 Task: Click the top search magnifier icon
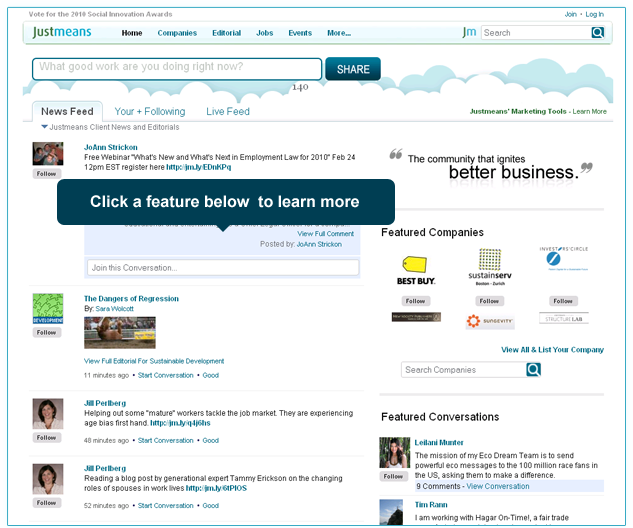click(x=597, y=32)
